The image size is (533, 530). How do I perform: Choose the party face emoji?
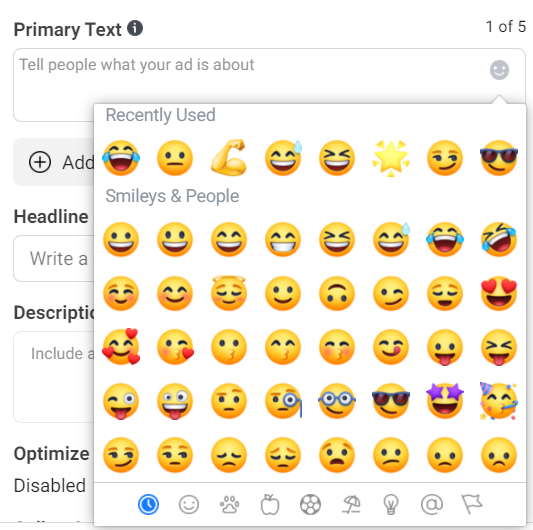499,401
